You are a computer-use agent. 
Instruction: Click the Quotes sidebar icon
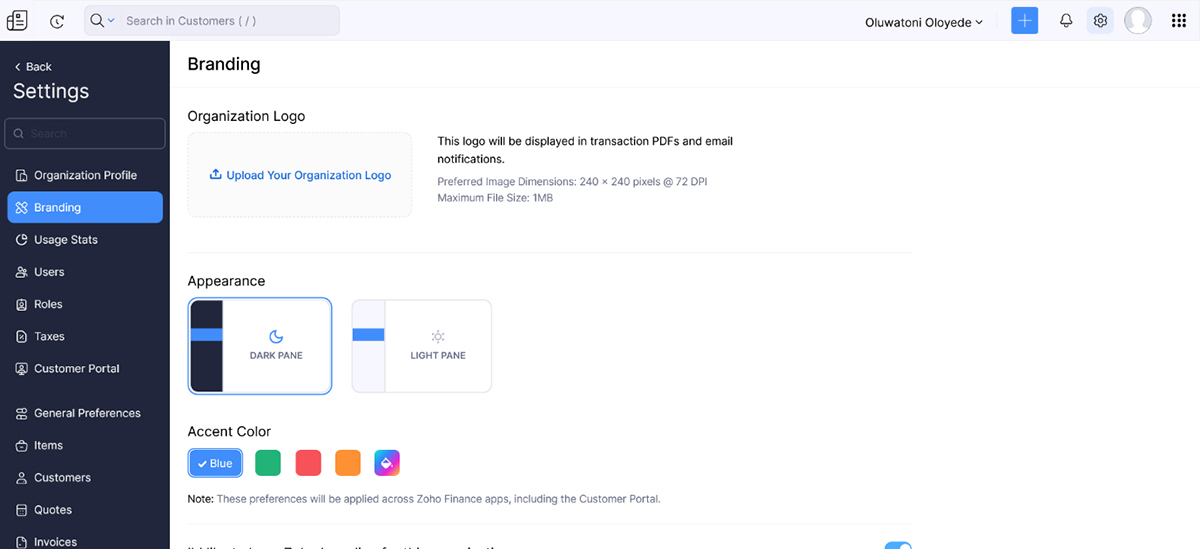click(22, 509)
